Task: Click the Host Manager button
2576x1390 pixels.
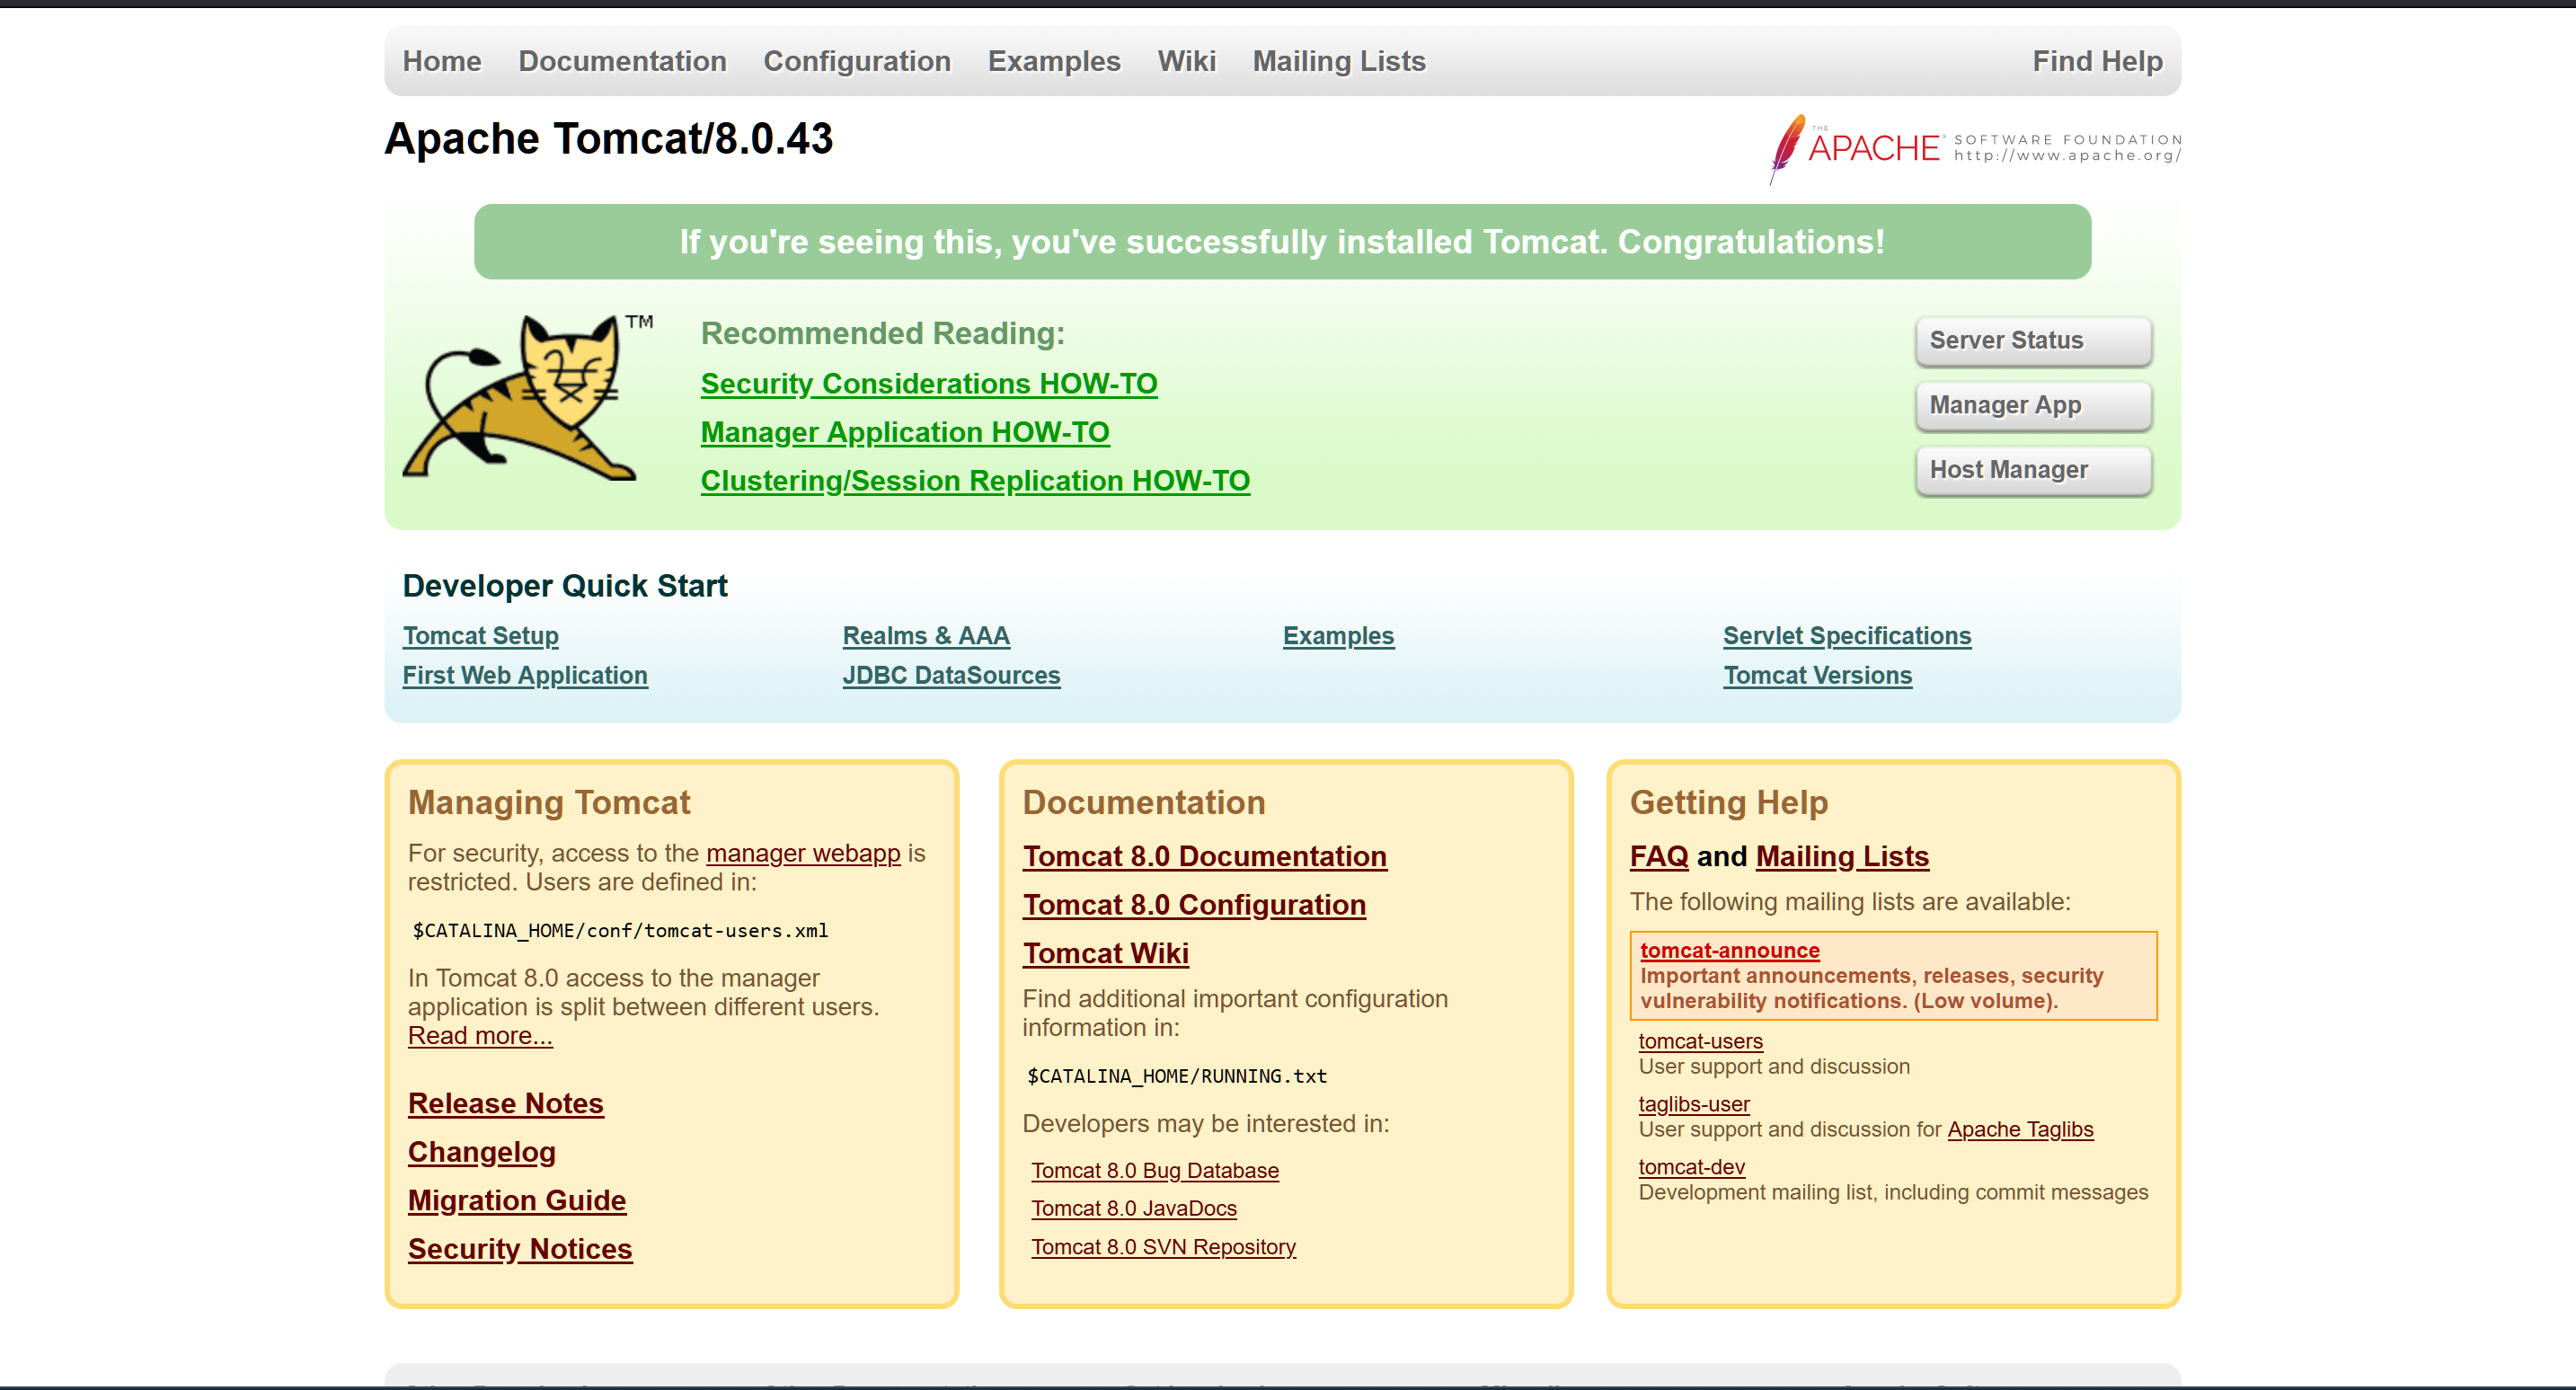Action: point(2033,471)
